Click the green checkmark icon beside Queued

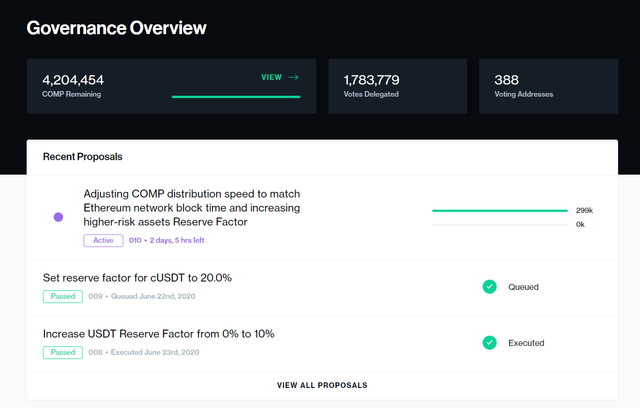(490, 287)
